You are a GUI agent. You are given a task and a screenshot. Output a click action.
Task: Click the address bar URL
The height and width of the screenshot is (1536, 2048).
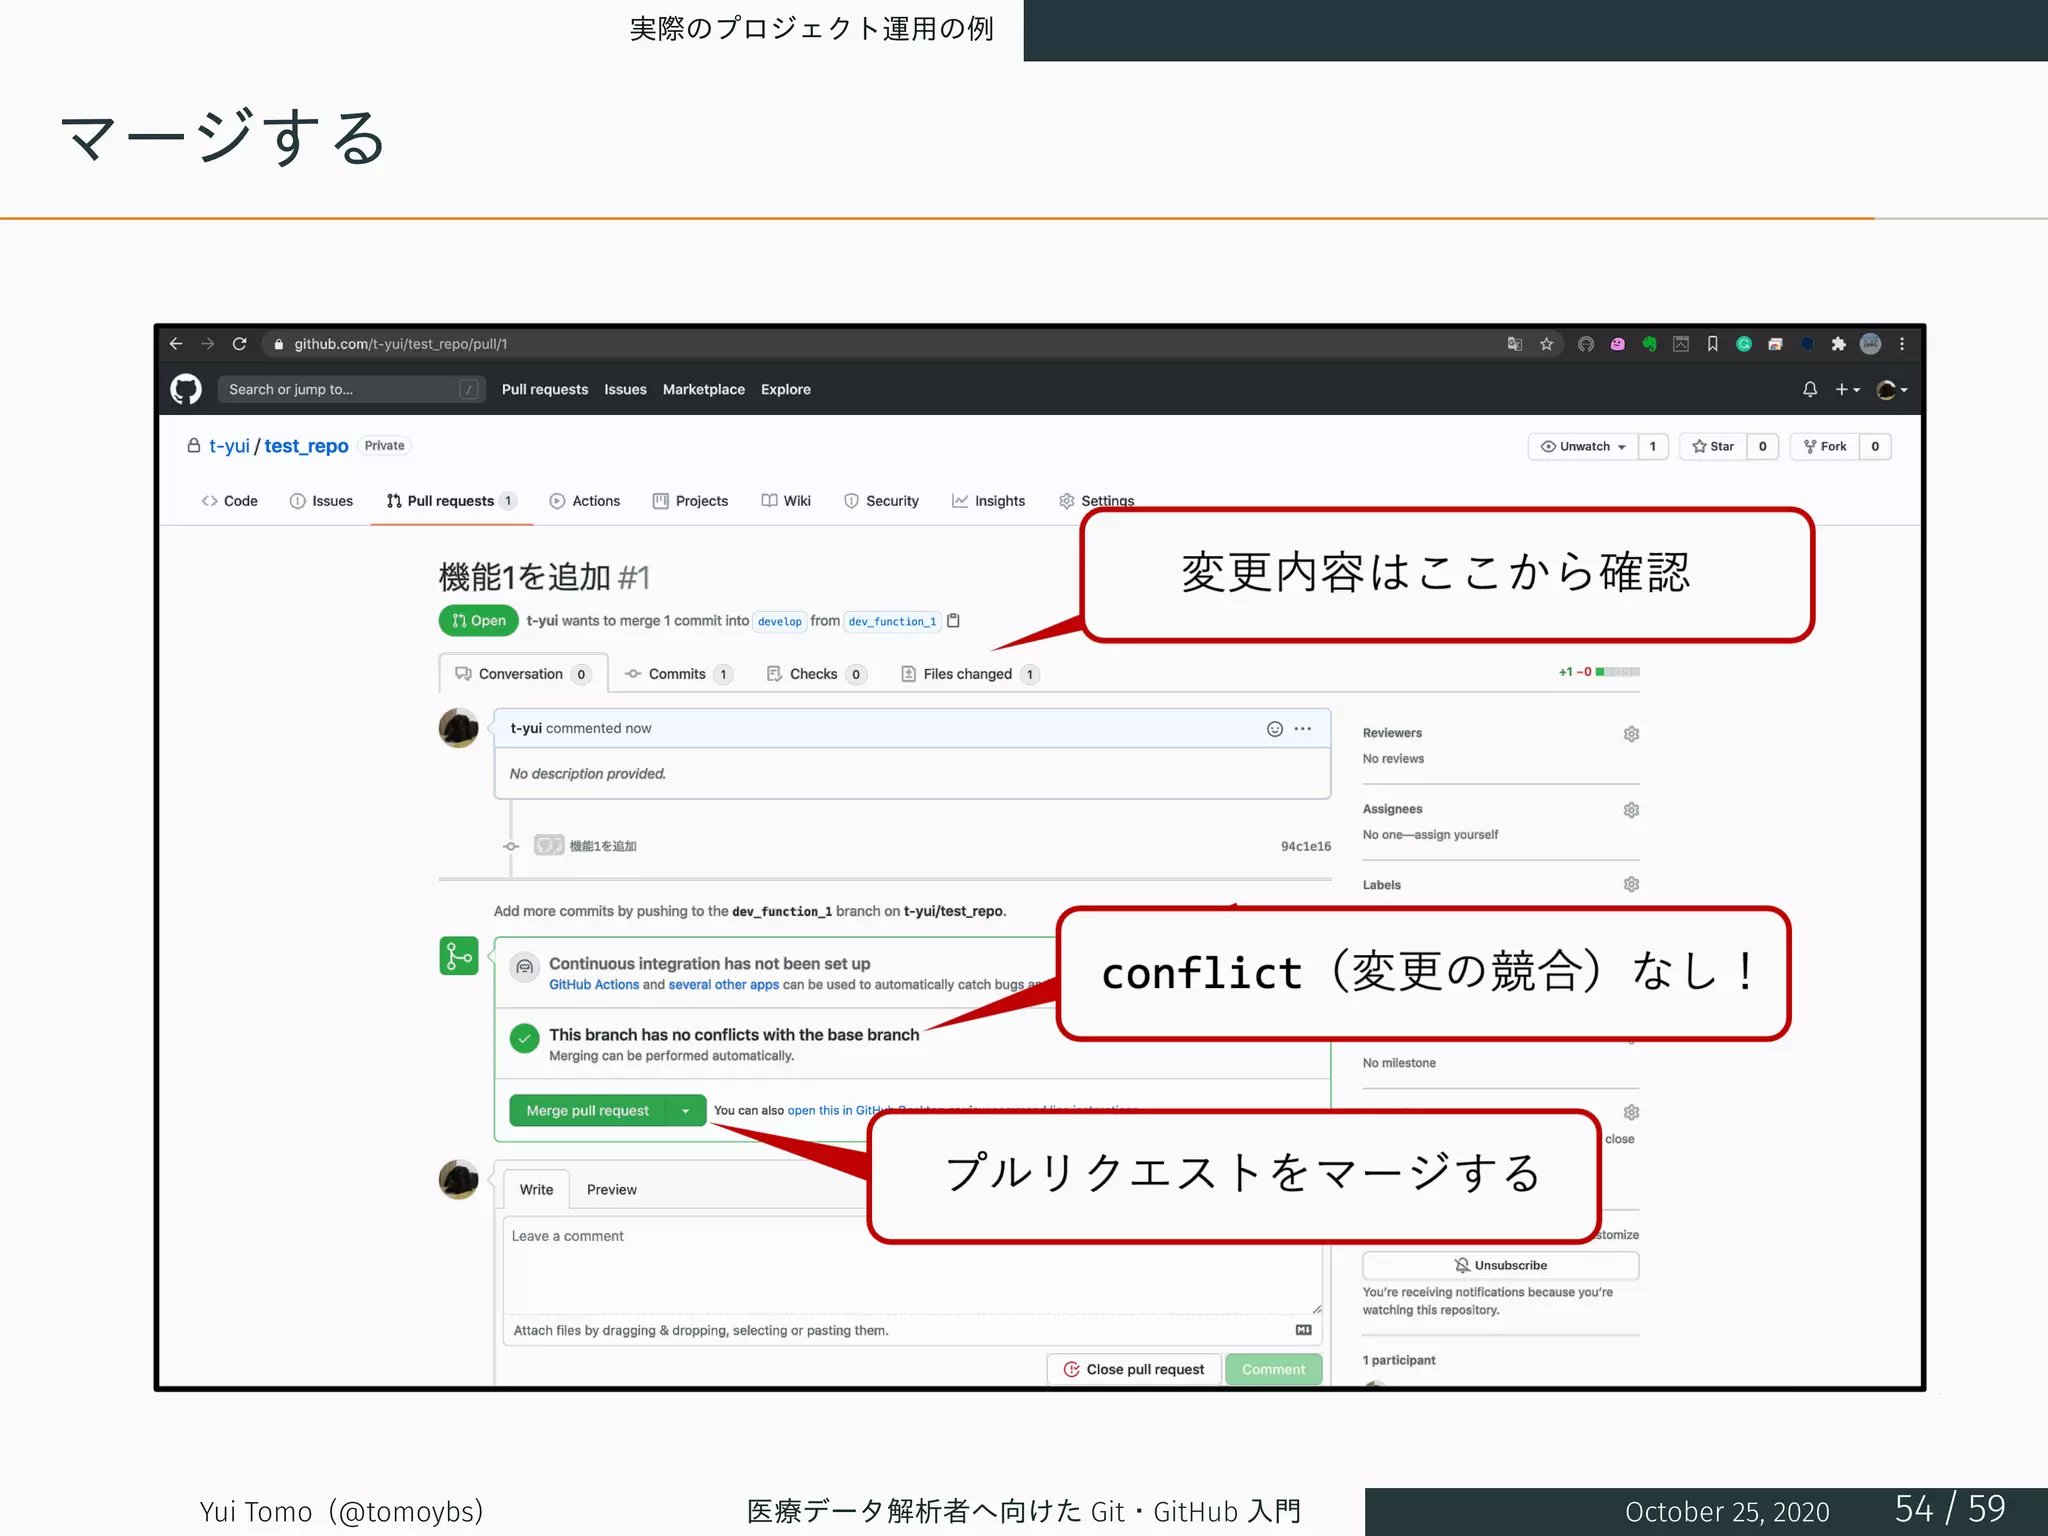(x=400, y=344)
